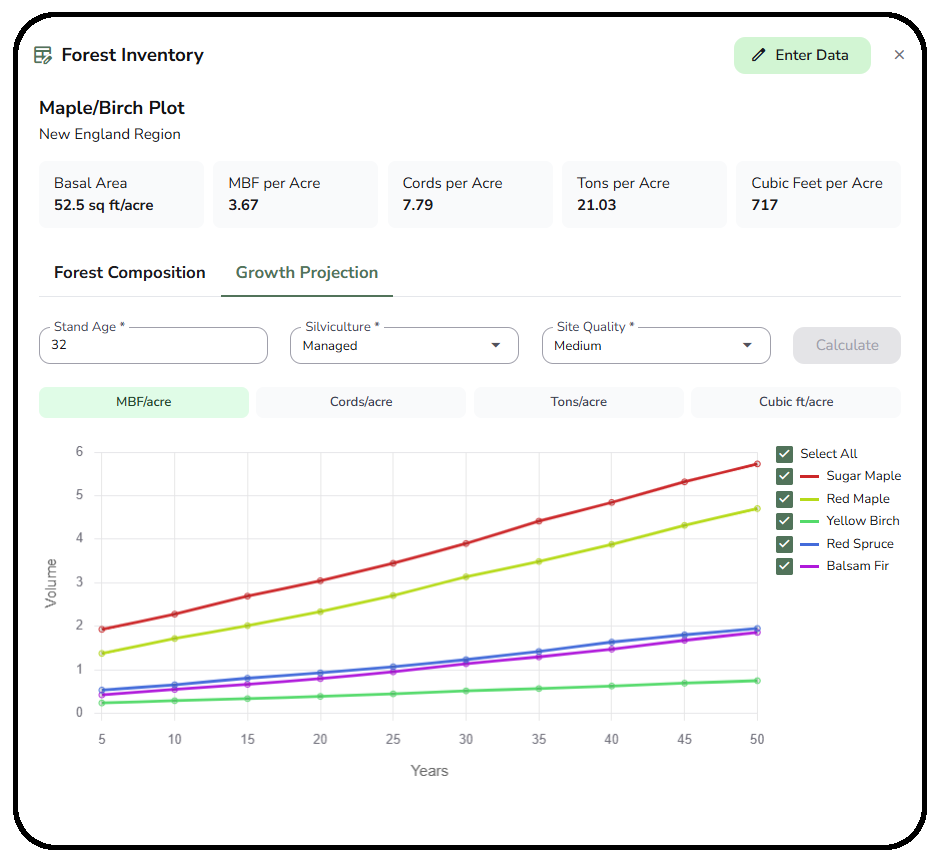Uncheck the Sugar Maple series checkbox
Viewport: 938px width, 862px height.
point(784,476)
